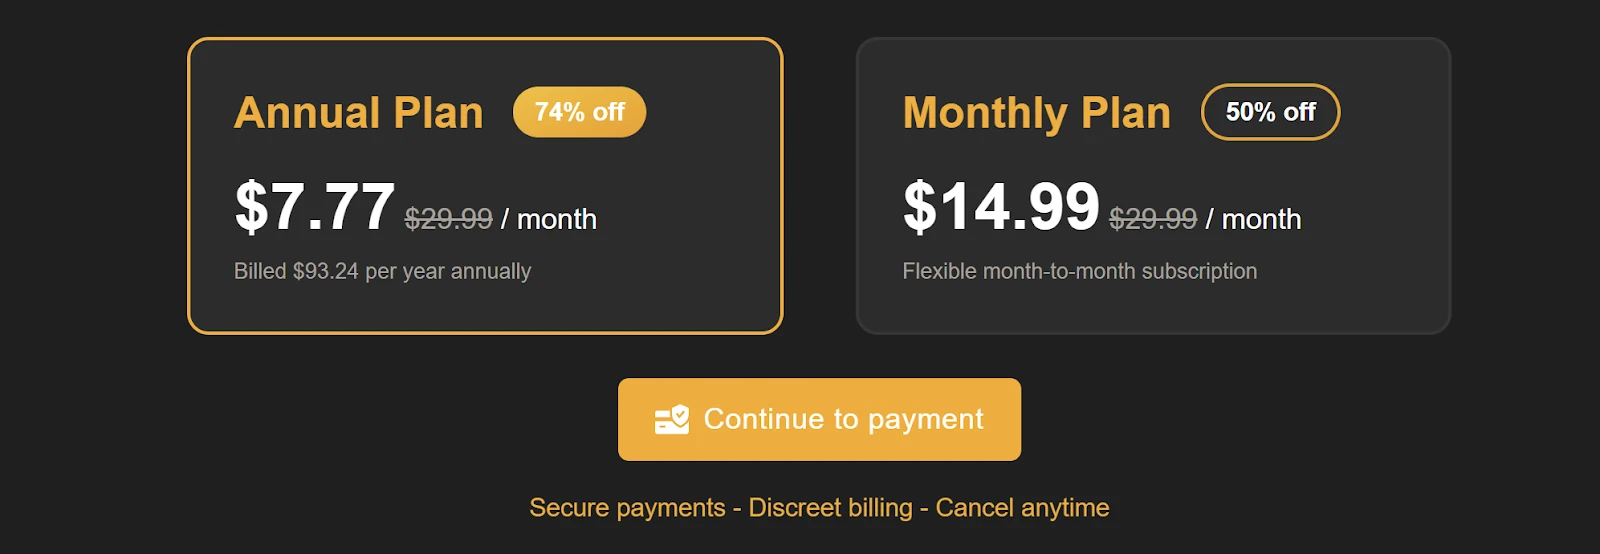
Task: Click the $14.99 price
Action: pyautogui.click(x=1001, y=207)
